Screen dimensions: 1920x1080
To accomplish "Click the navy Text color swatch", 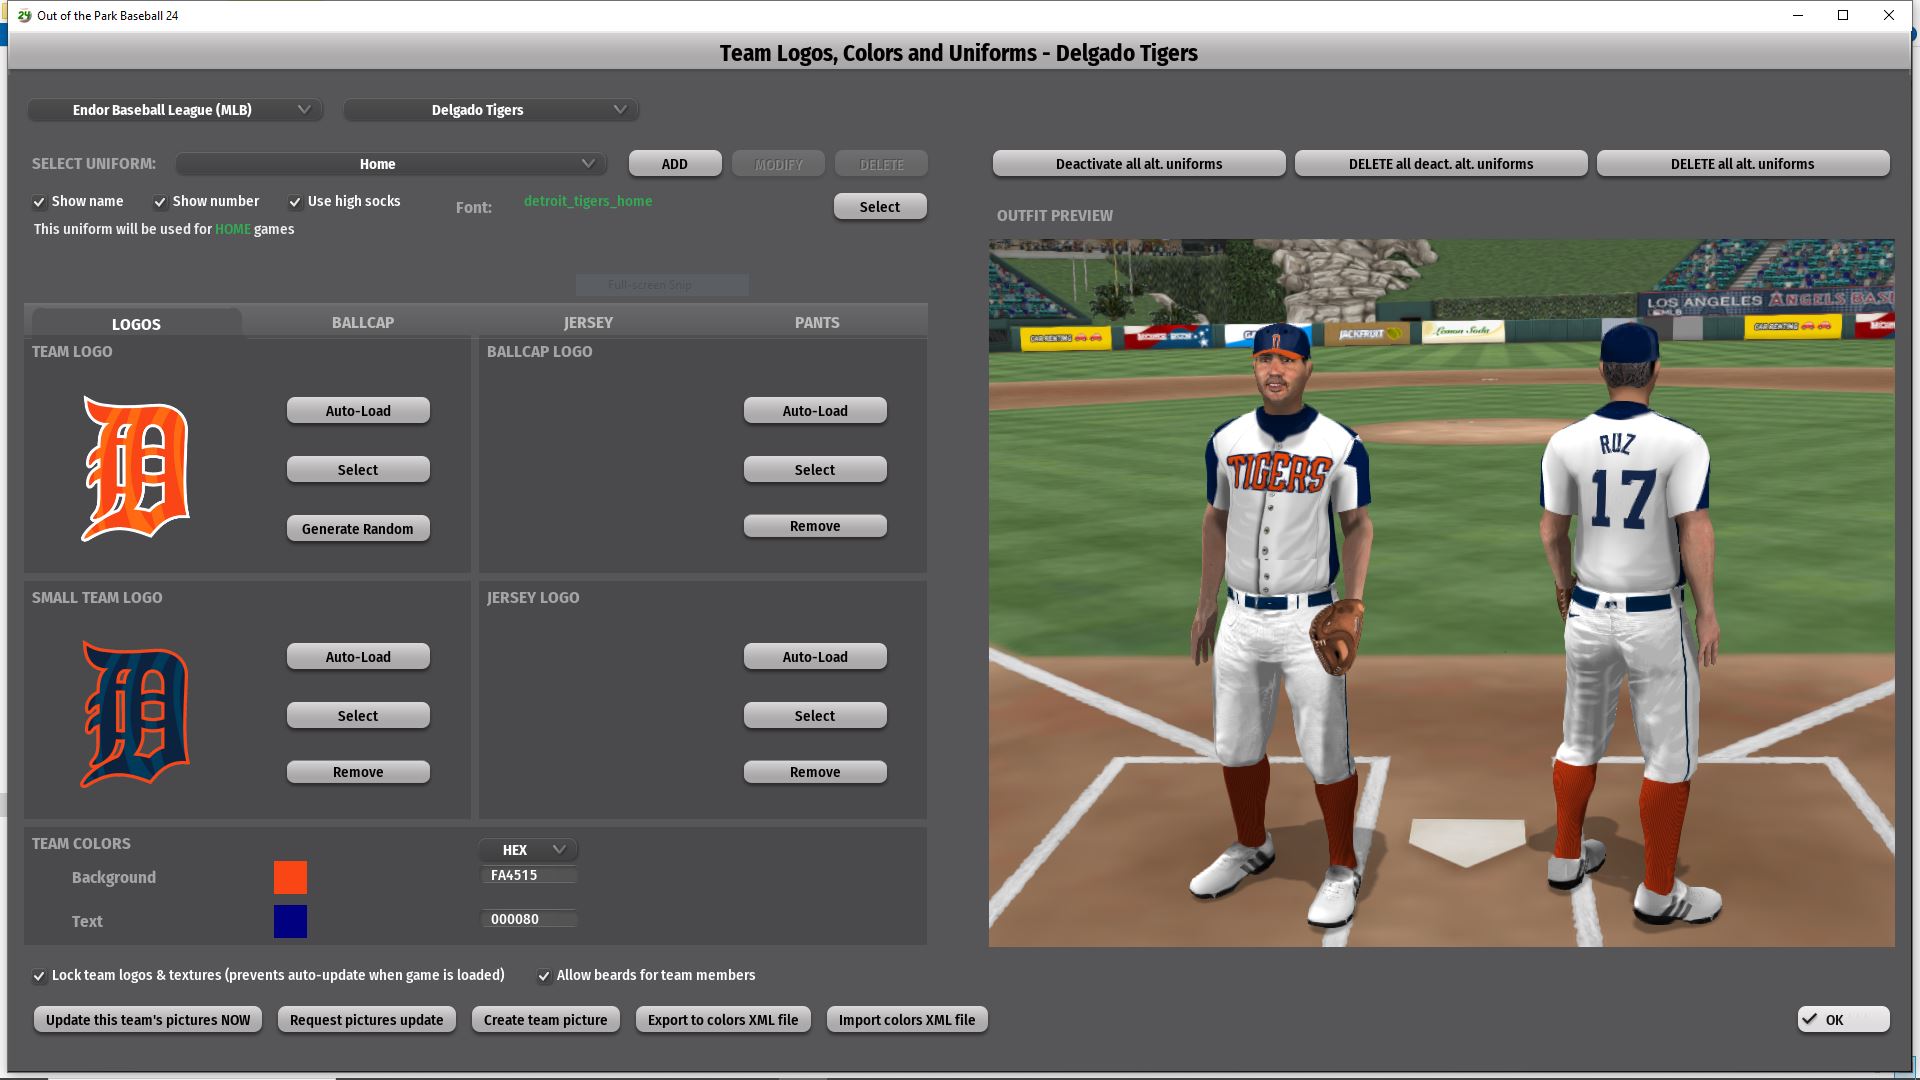I will (290, 921).
